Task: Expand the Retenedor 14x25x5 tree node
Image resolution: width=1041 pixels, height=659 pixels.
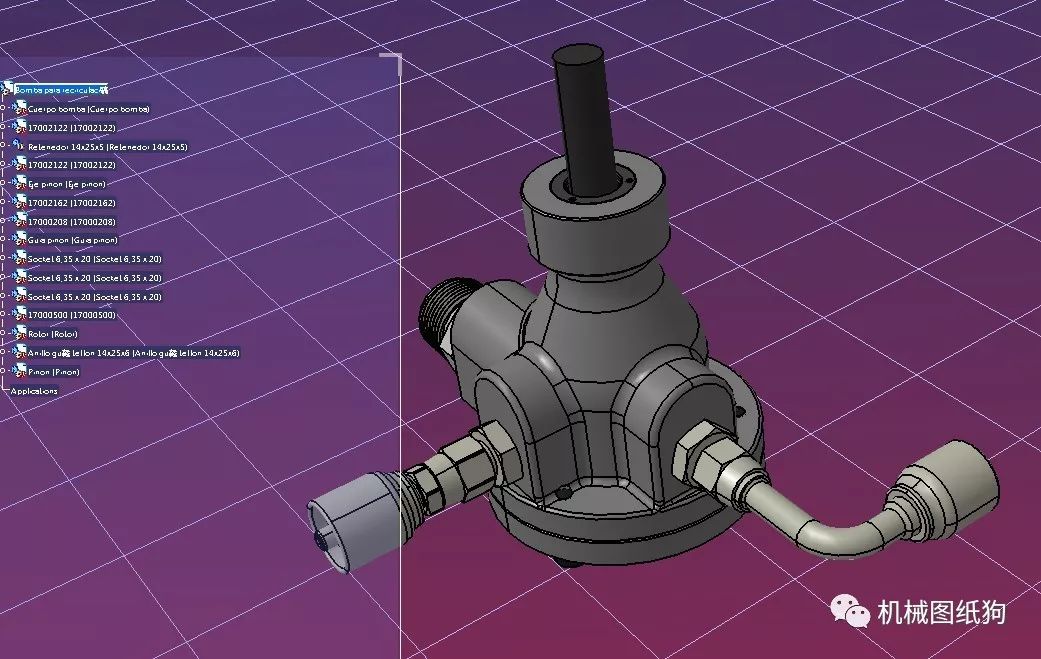Action: (x=3, y=145)
